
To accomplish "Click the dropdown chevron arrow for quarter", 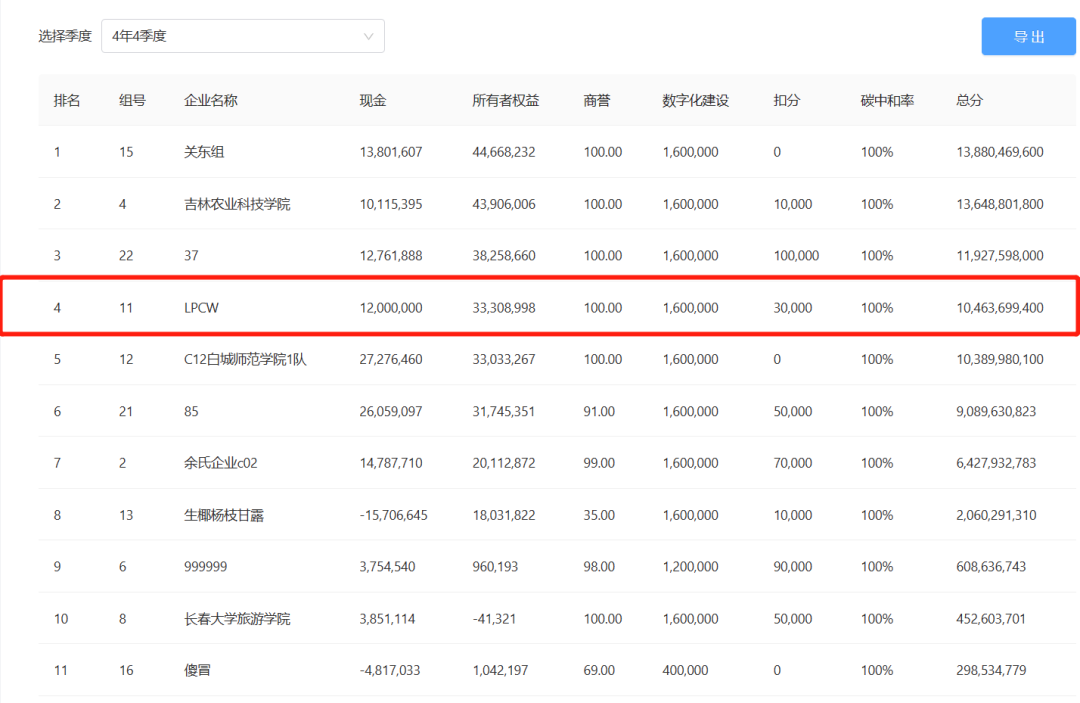I will 368,36.
